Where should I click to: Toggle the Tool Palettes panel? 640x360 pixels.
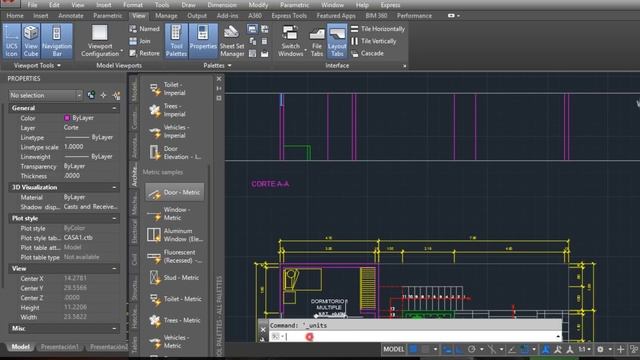pos(176,41)
